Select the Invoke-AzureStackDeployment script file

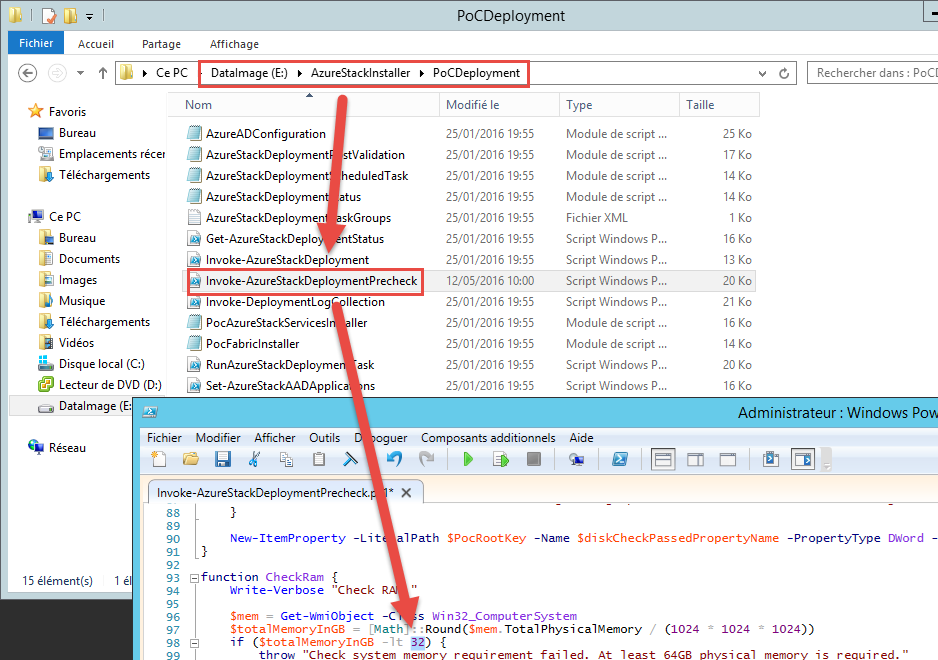[x=287, y=260]
